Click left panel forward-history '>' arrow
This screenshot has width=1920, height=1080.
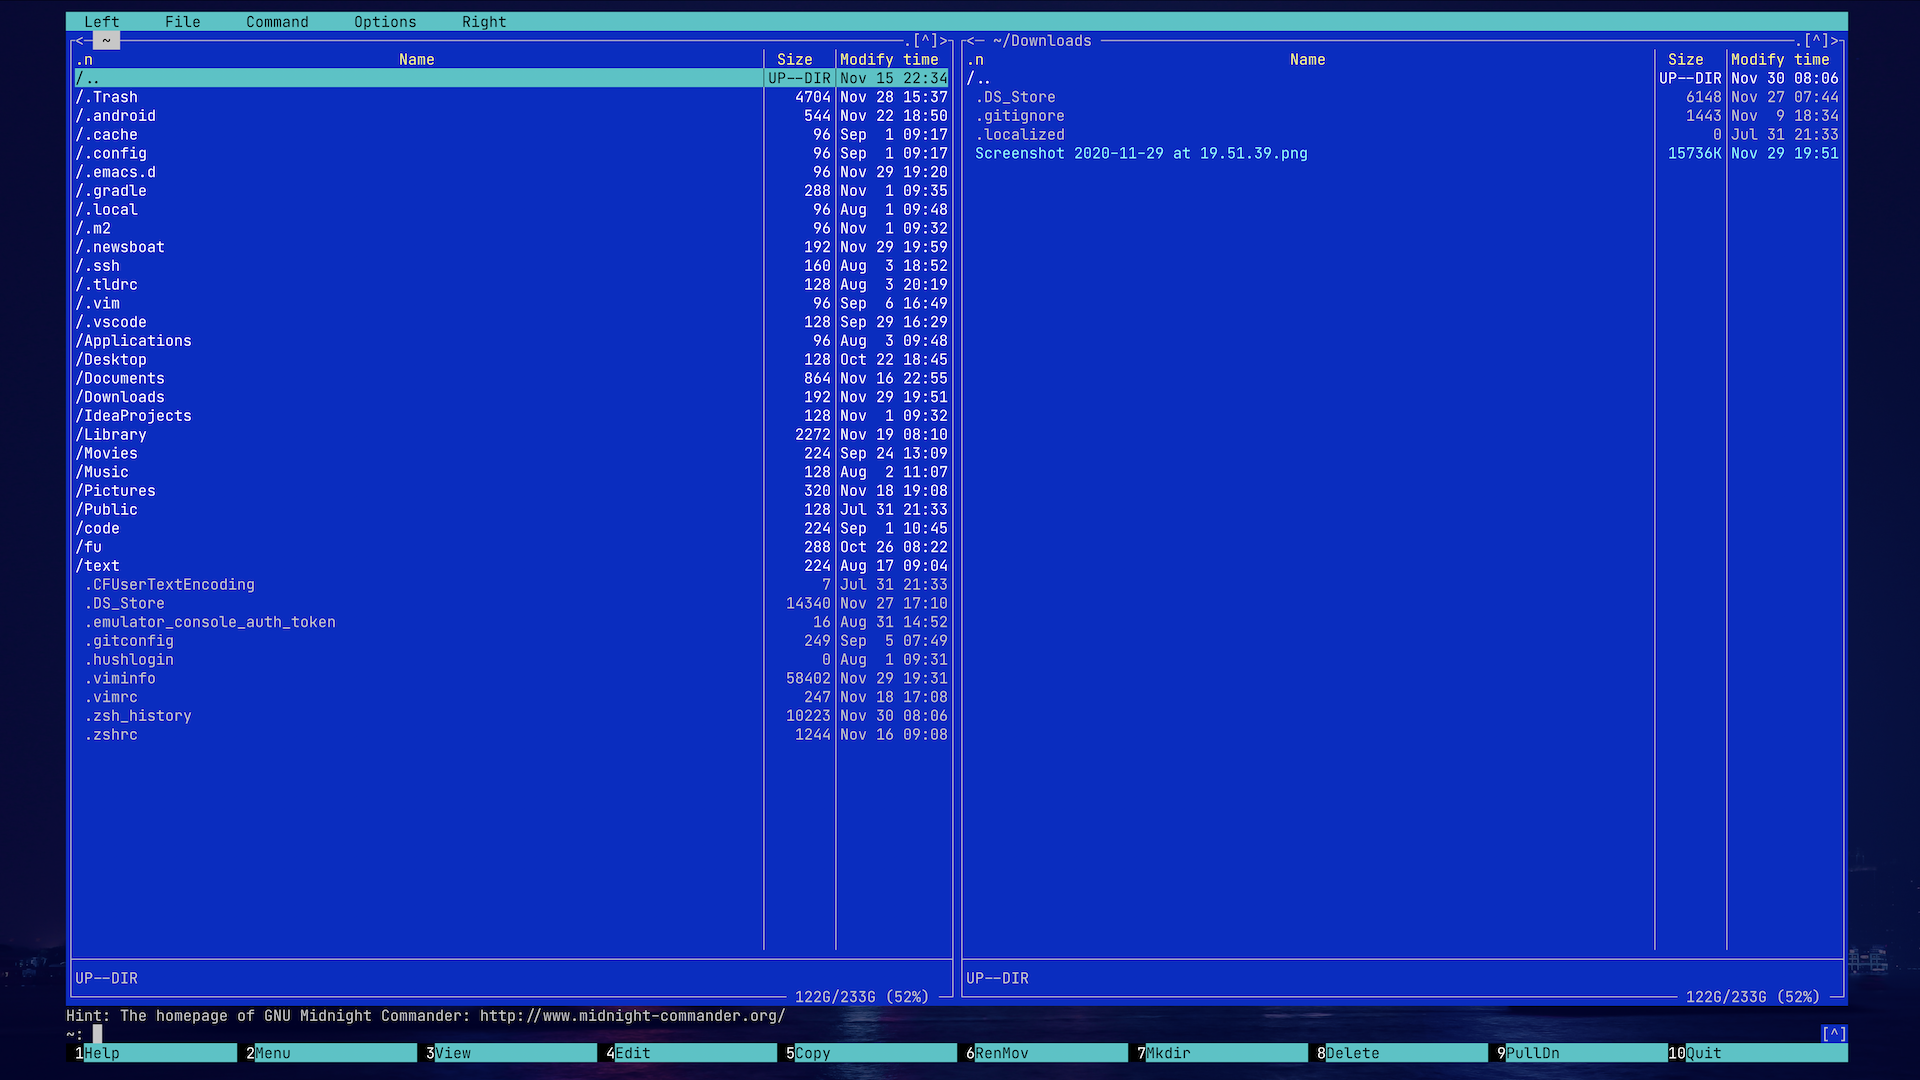pos(944,41)
